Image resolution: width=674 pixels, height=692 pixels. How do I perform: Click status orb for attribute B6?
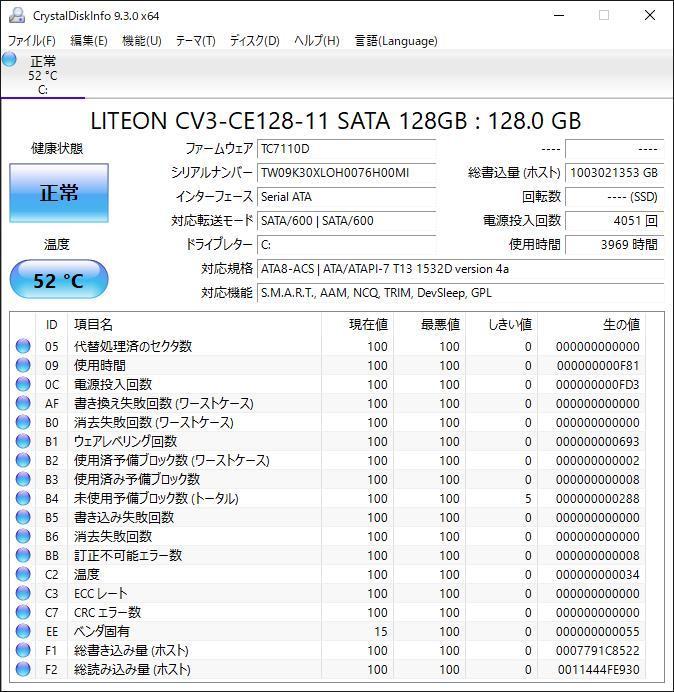23,536
